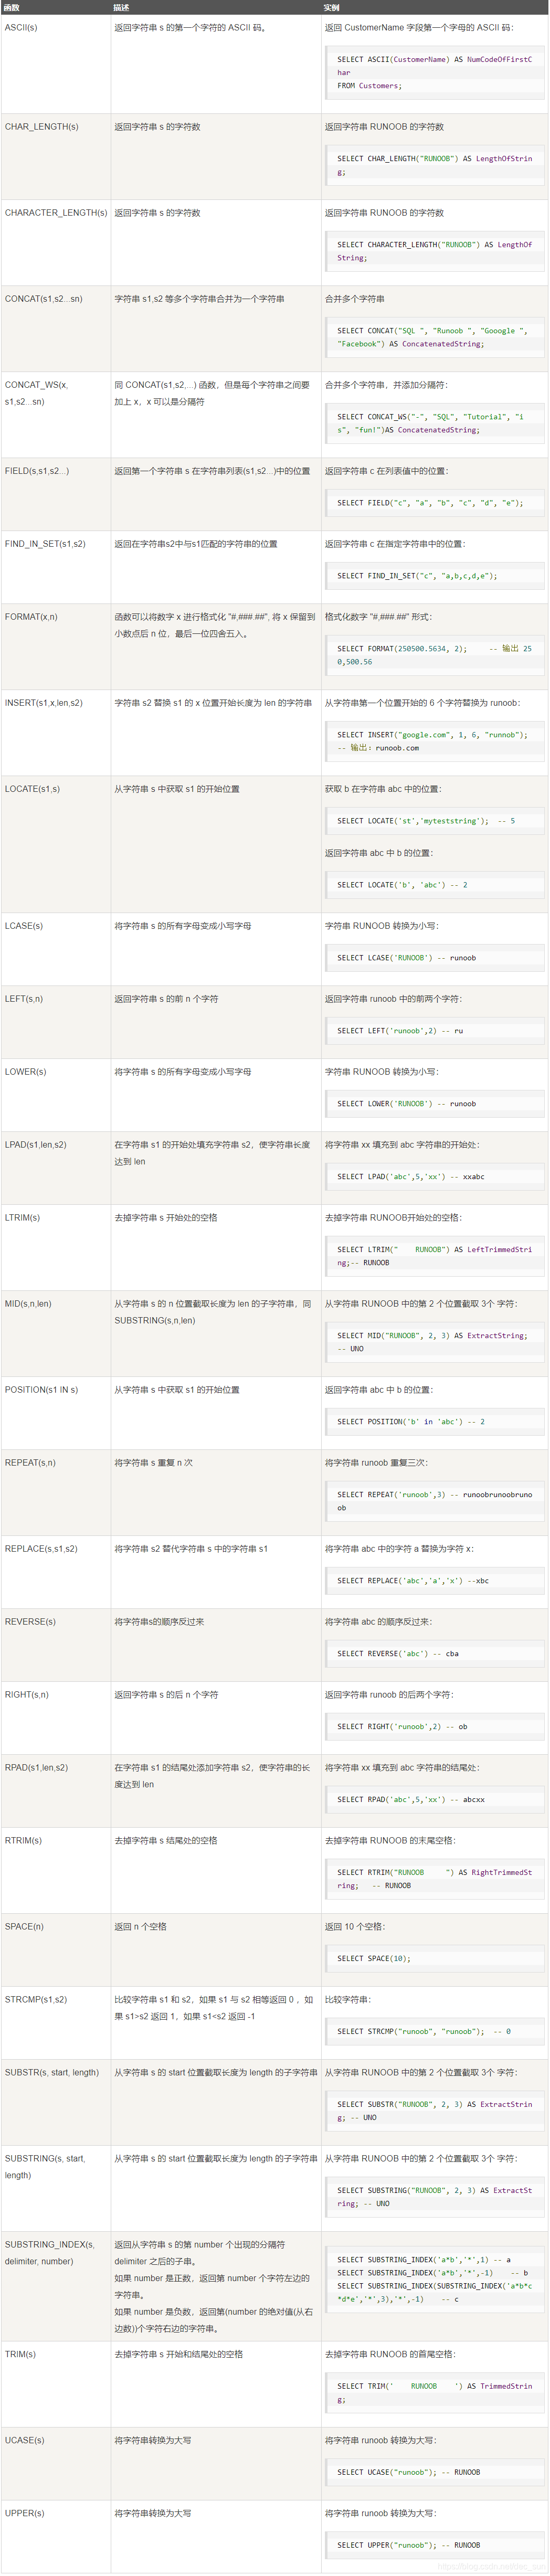
Task: Select the REPLACE(s,s1,s2) function name
Action: coord(41,1549)
